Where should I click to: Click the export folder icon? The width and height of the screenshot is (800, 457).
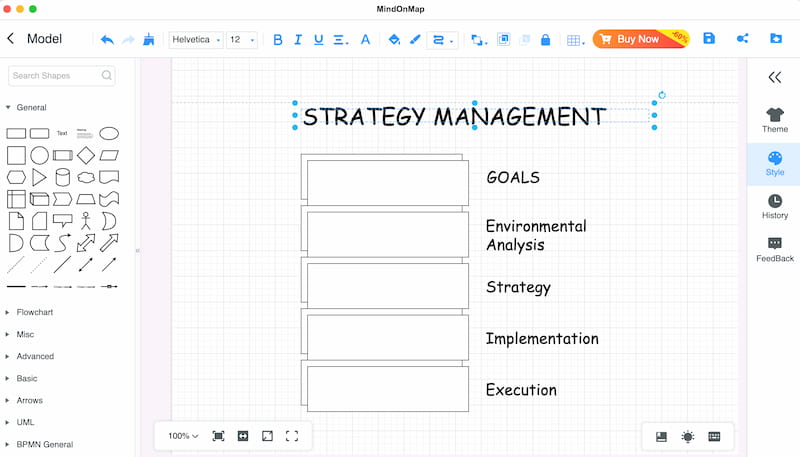click(776, 38)
